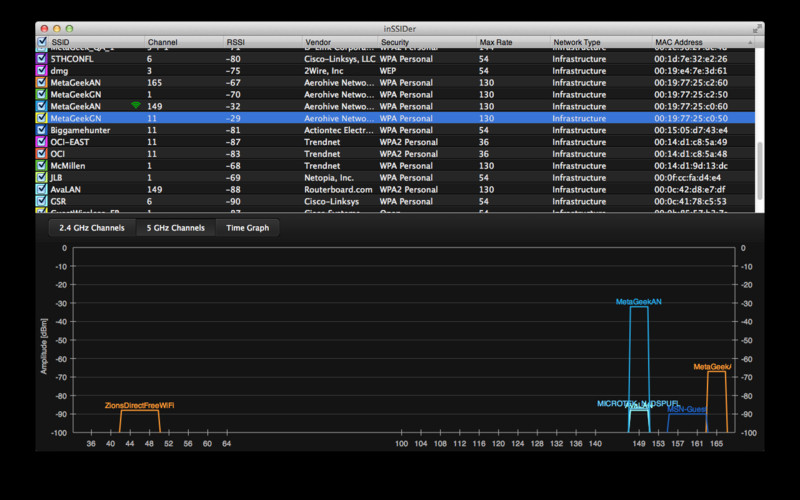Image resolution: width=800 pixels, height=500 pixels.
Task: Uncheck the dmg network checkbox
Action: (41, 70)
